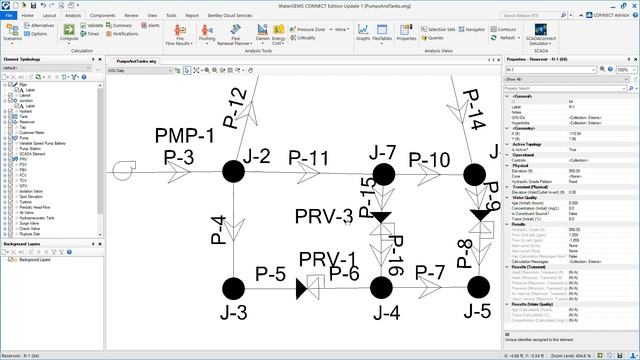
Task: Click the Element Symbology help icon
Action: 84,77
